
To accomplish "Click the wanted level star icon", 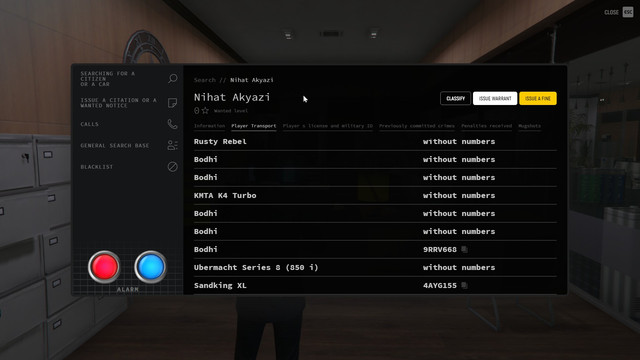I will coord(205,111).
